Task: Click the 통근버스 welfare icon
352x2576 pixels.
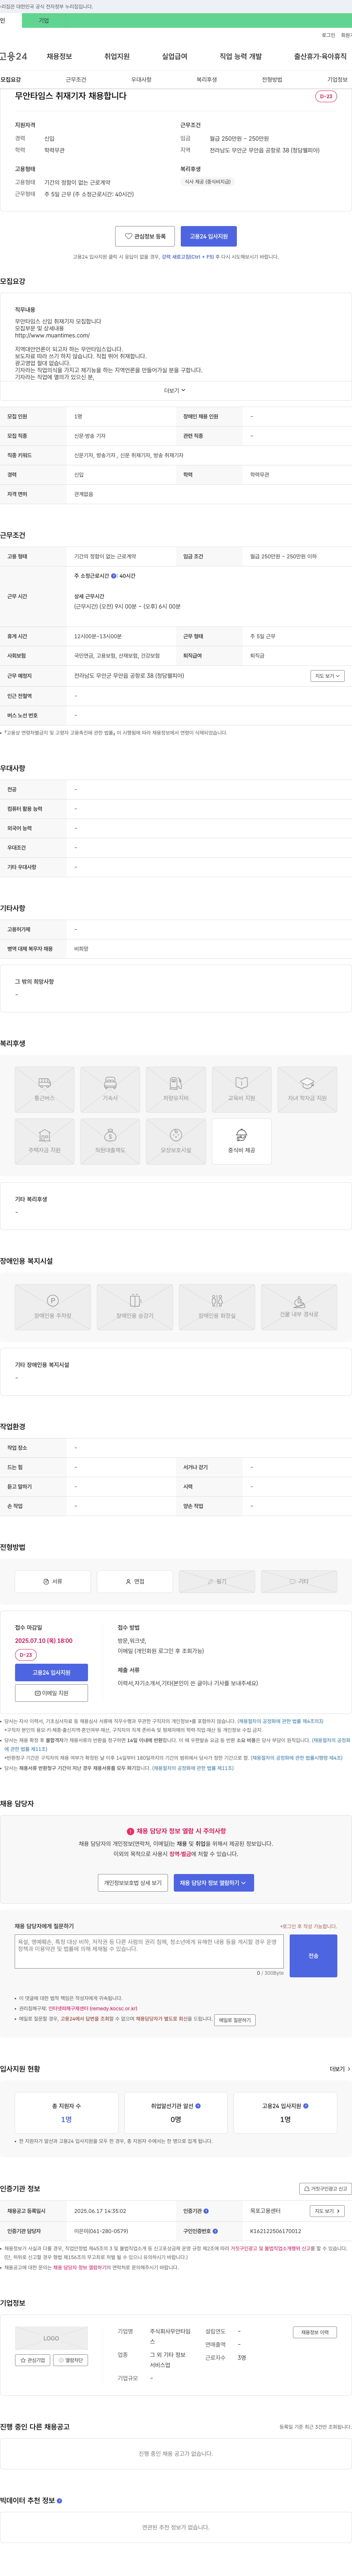Action: (45, 1090)
